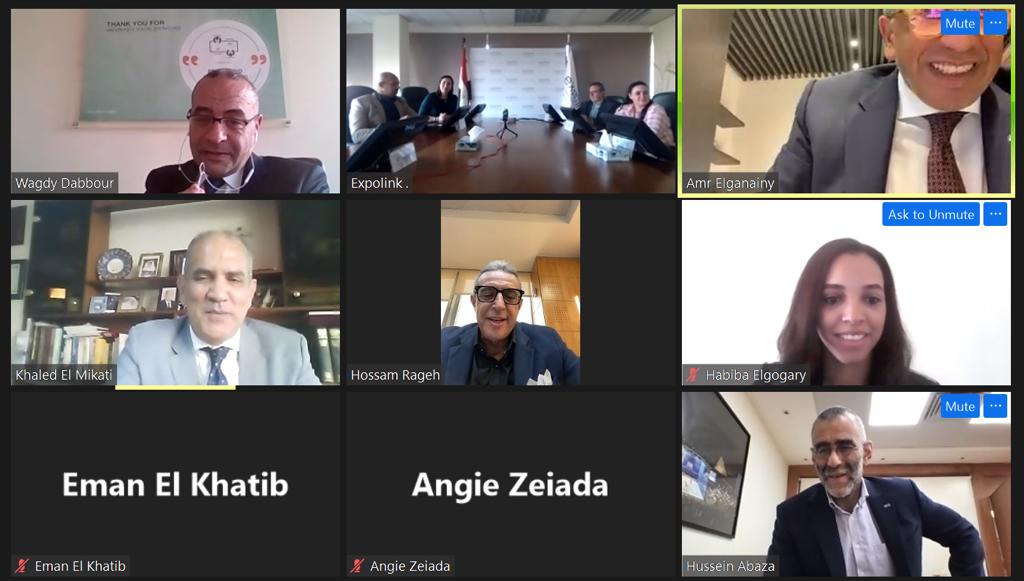Mute Hussein Abaza's microphone
Image resolution: width=1024 pixels, height=581 pixels.
[x=960, y=406]
